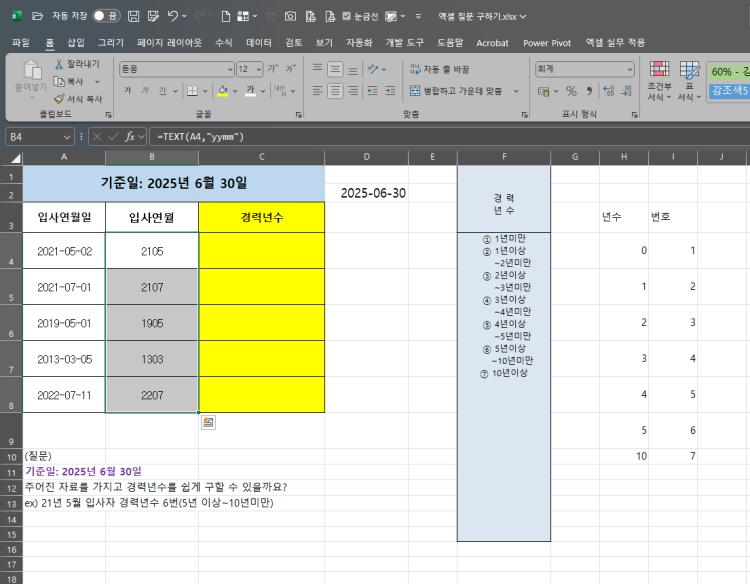
Task: Click the font color 가 icon
Action: 250,90
